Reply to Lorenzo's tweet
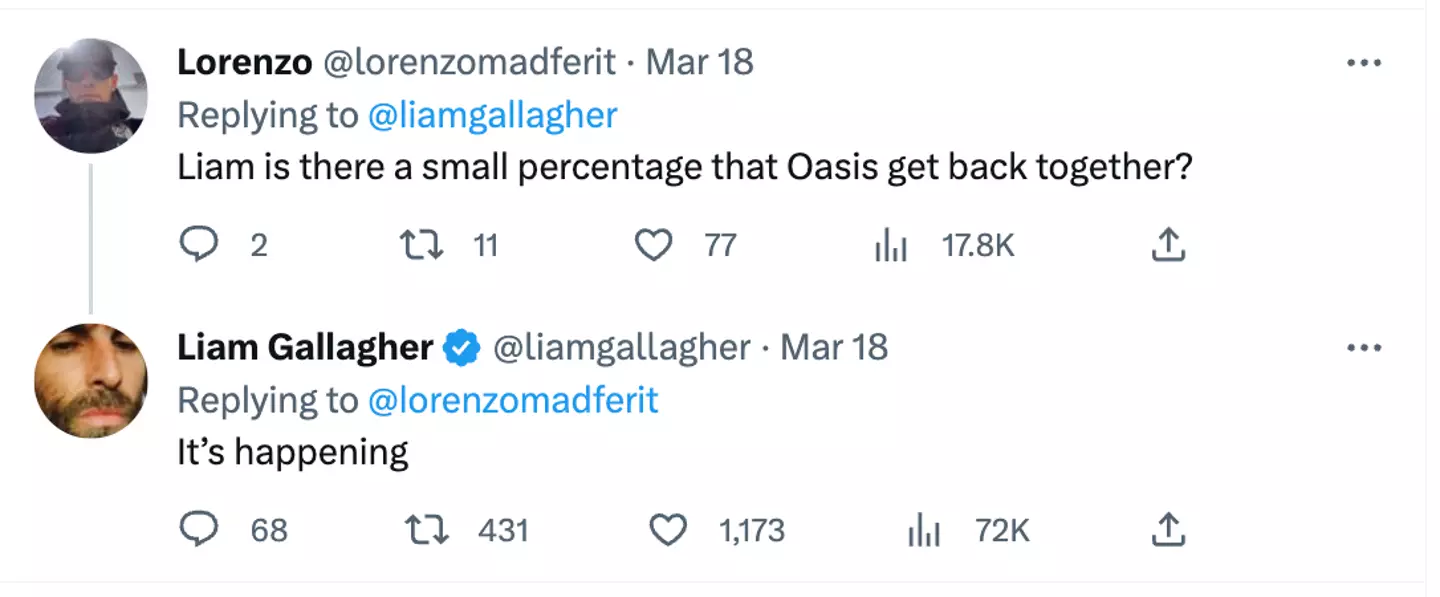 tap(198, 244)
